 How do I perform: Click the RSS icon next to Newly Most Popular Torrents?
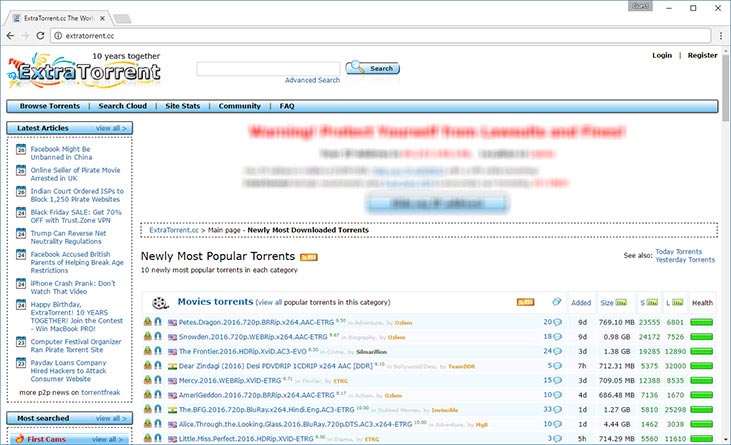(309, 257)
